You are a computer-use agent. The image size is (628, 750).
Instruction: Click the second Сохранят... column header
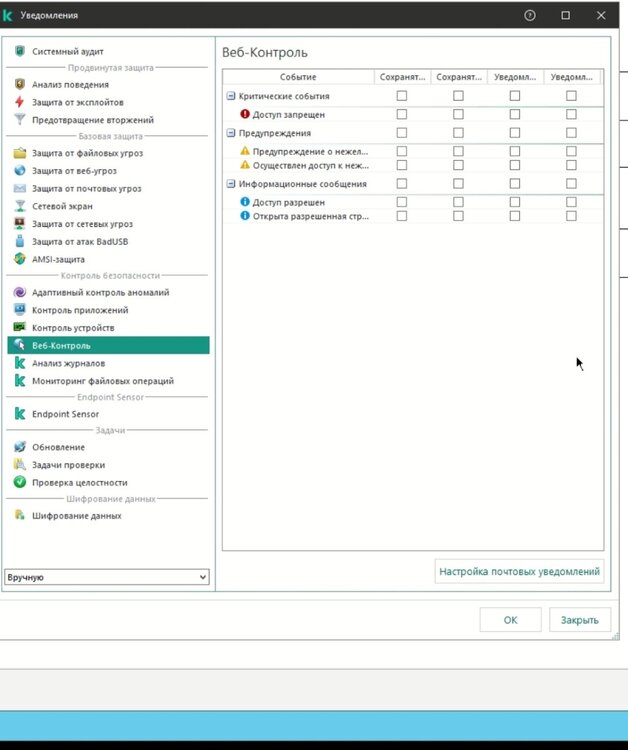pos(459,77)
